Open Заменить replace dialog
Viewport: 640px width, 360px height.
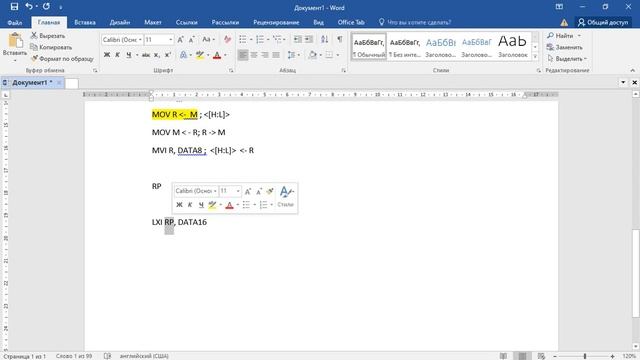click(x=564, y=47)
